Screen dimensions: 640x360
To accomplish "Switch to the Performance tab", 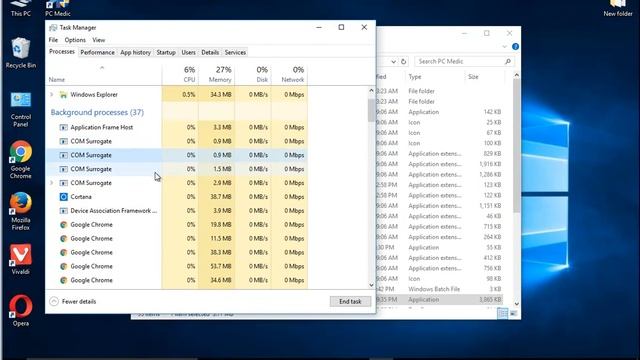I will tap(97, 52).
